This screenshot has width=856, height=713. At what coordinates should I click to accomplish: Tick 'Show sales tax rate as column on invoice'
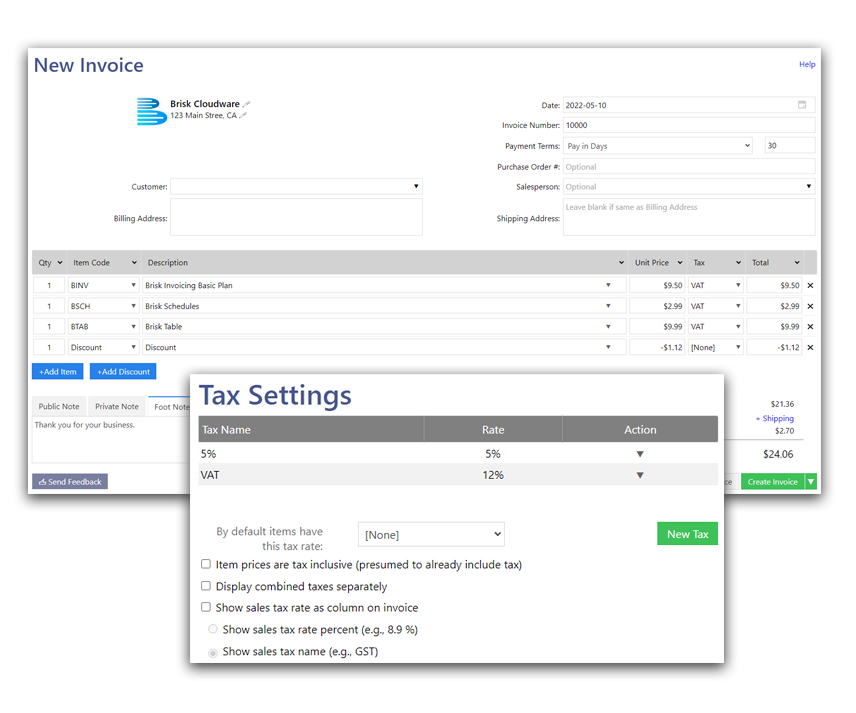click(206, 607)
